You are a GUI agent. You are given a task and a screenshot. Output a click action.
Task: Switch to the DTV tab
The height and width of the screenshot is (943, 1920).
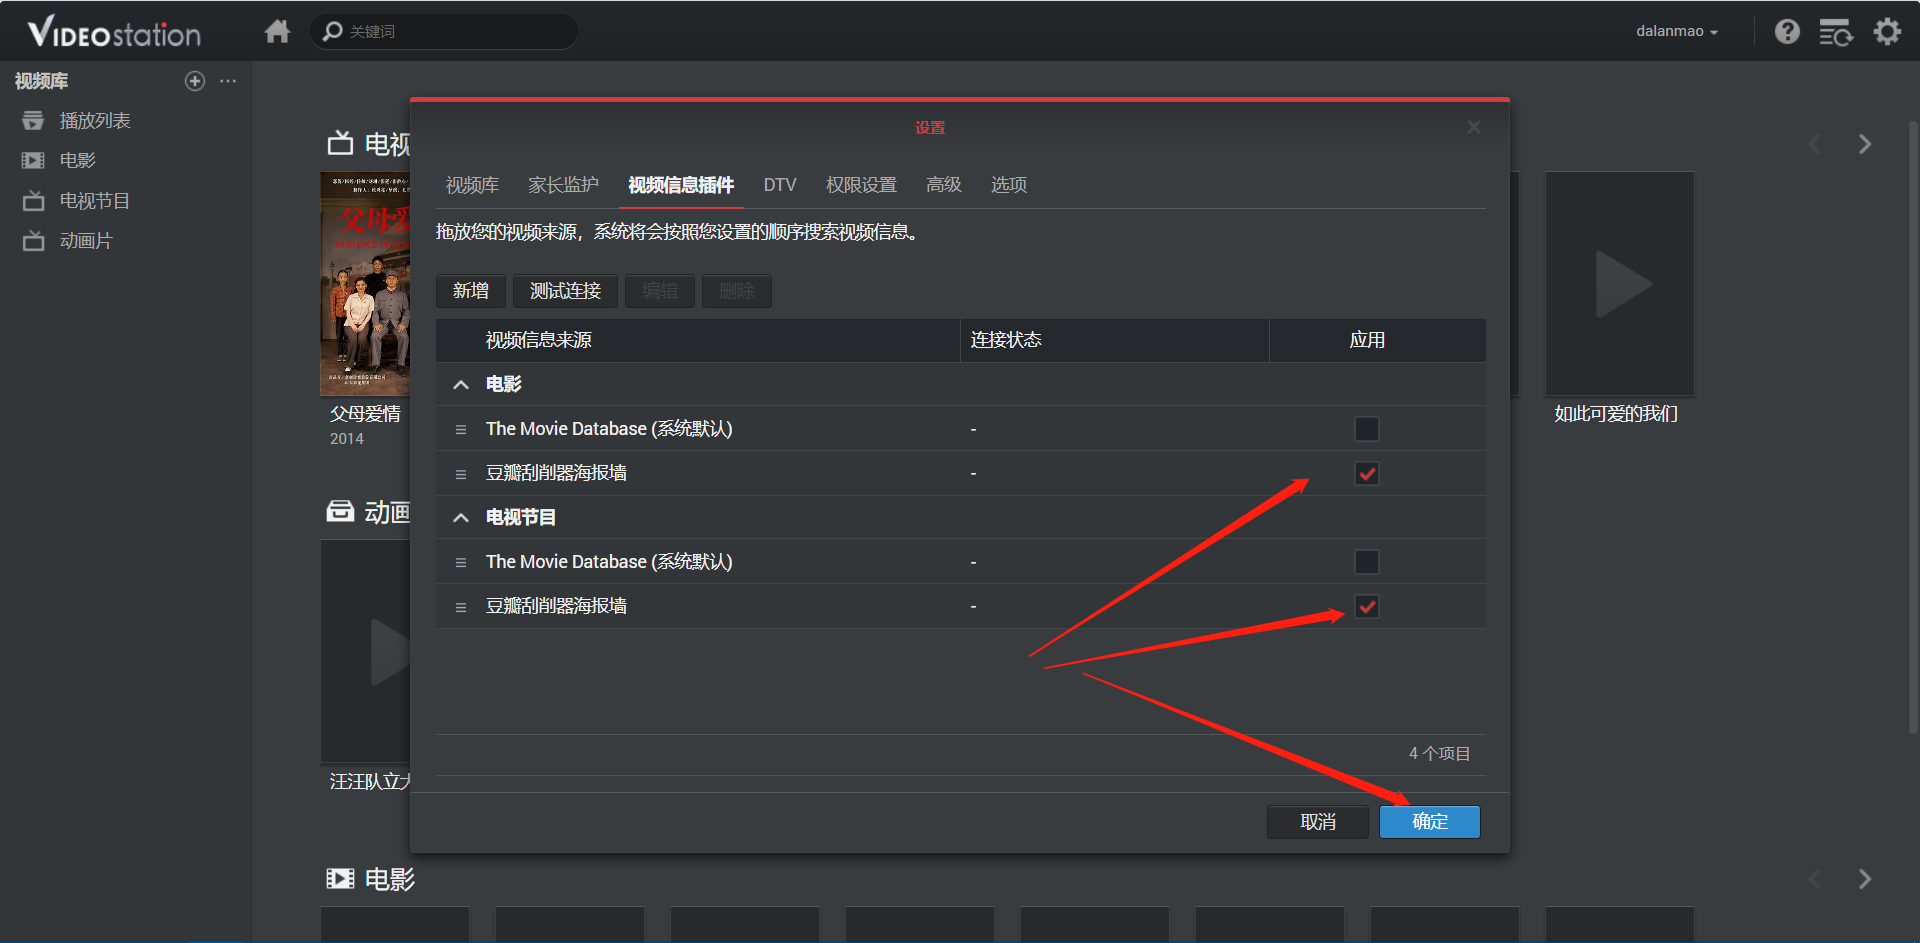click(780, 185)
